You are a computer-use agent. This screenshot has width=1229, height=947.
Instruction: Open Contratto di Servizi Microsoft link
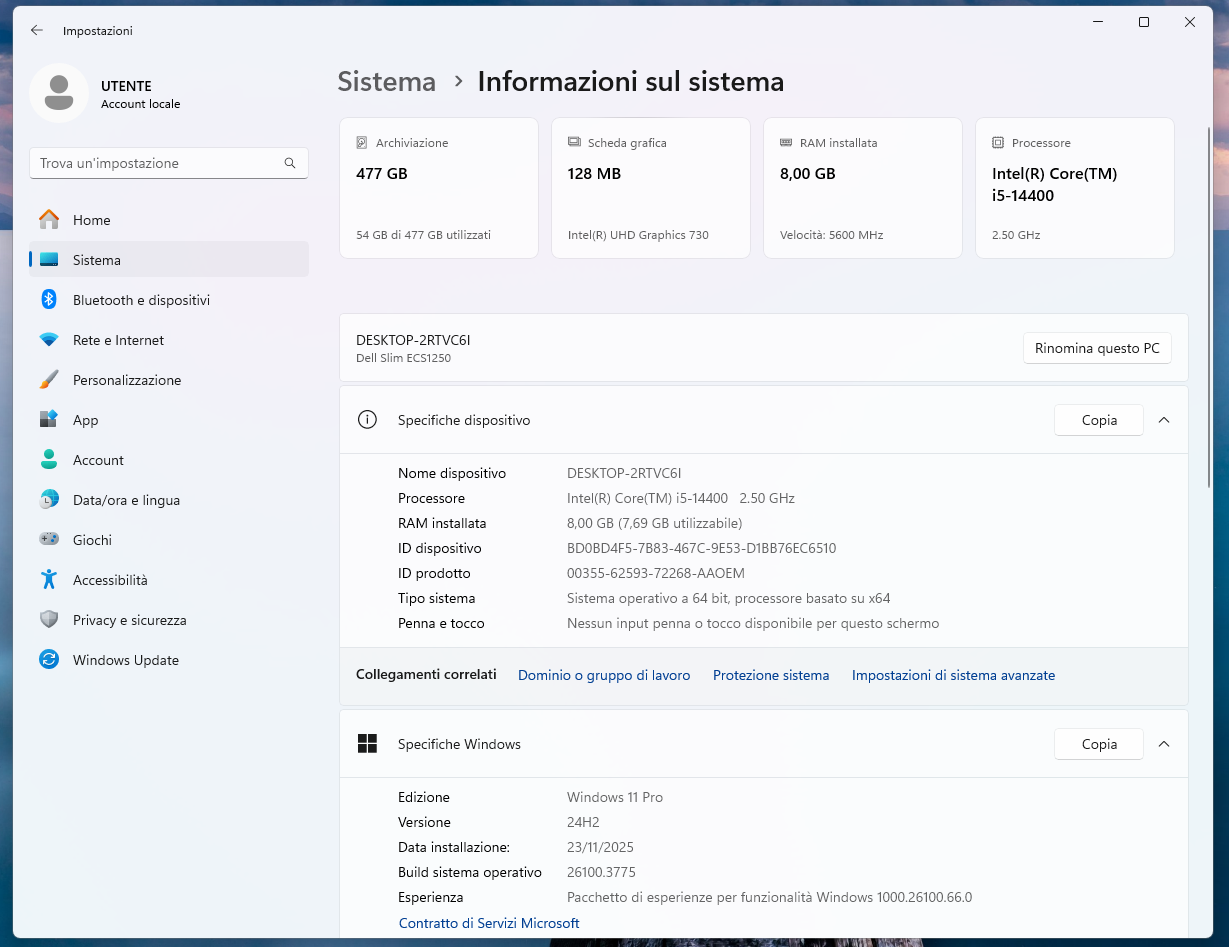point(489,923)
